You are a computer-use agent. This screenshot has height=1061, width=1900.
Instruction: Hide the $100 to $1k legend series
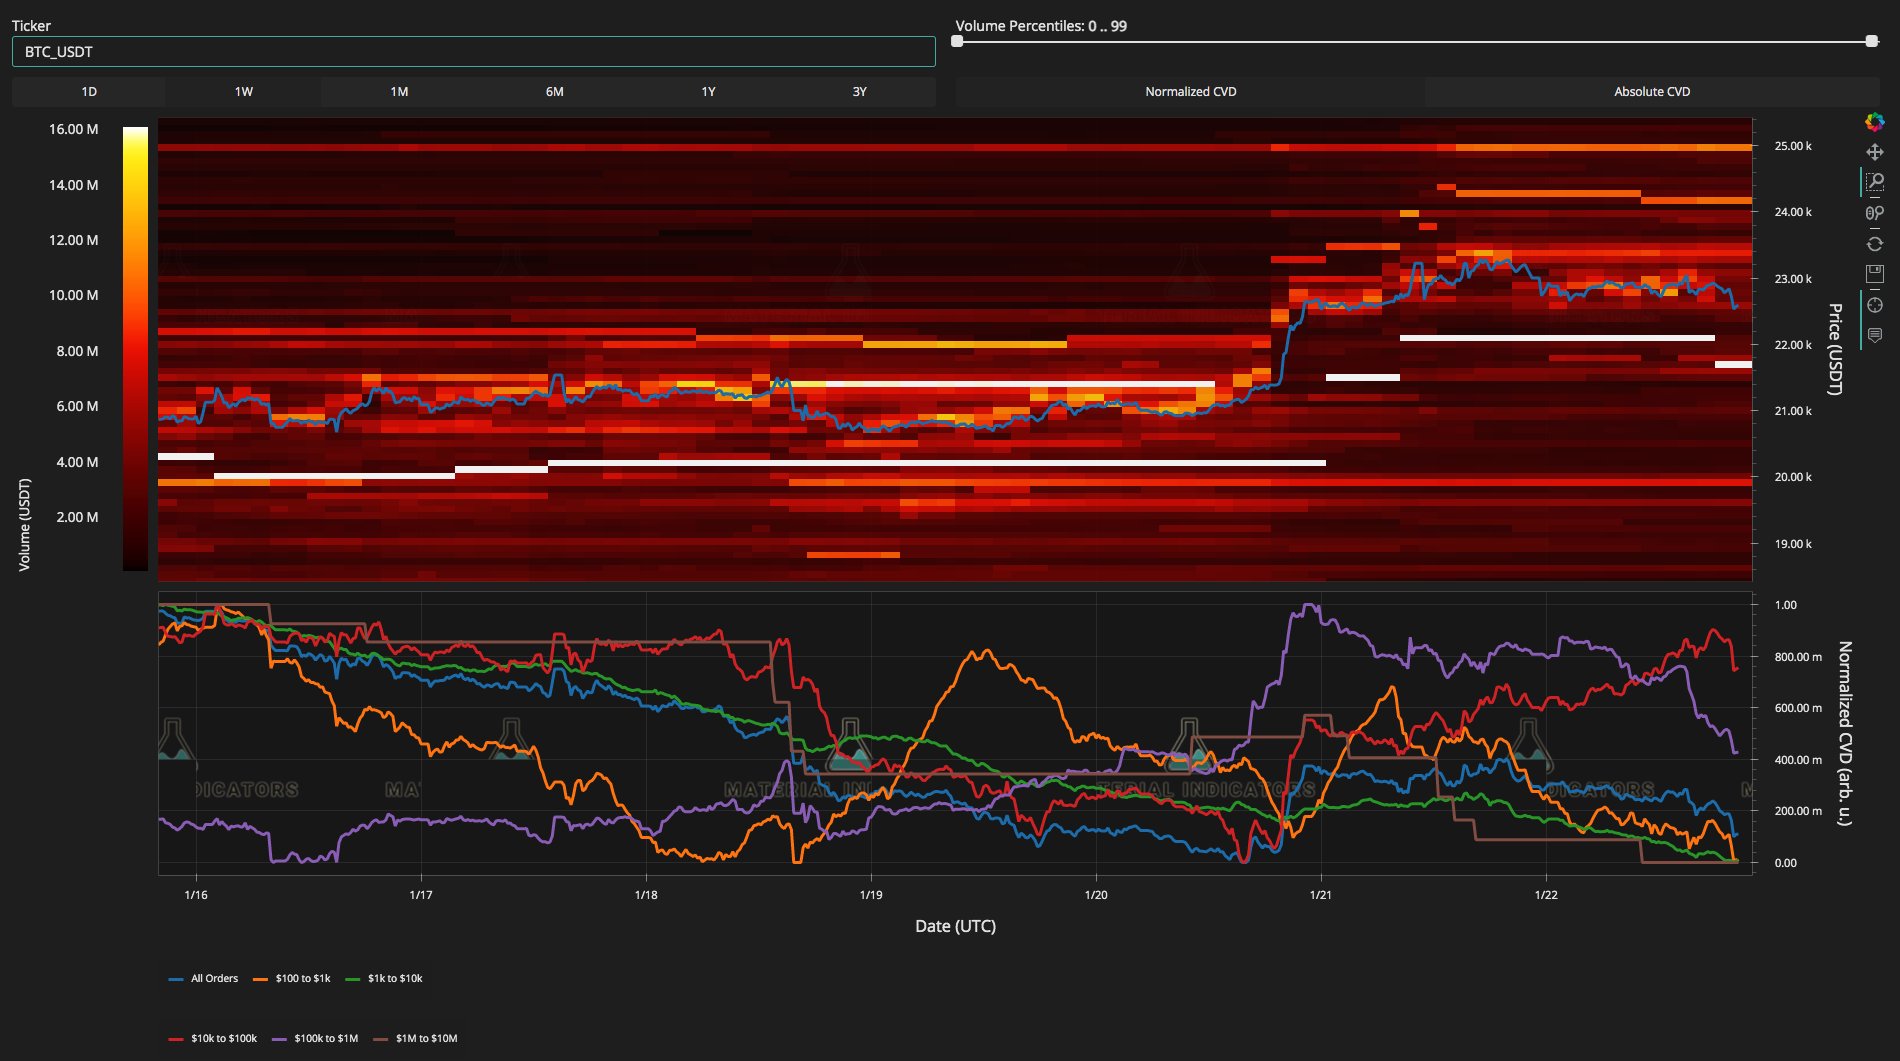291,978
